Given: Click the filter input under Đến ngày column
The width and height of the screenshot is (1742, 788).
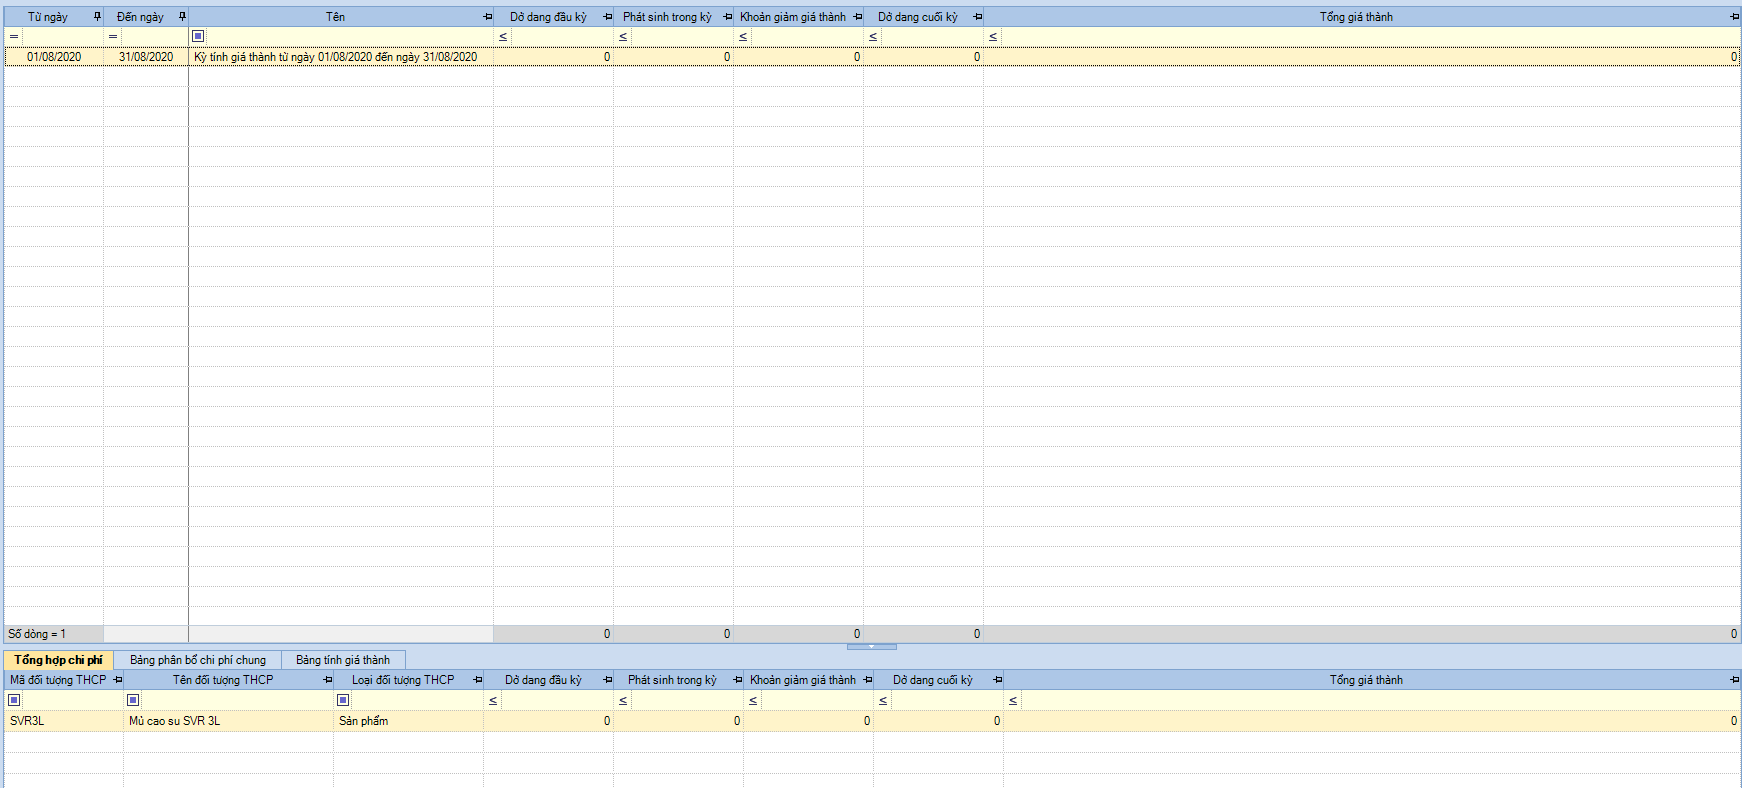Looking at the screenshot, I should 154,37.
